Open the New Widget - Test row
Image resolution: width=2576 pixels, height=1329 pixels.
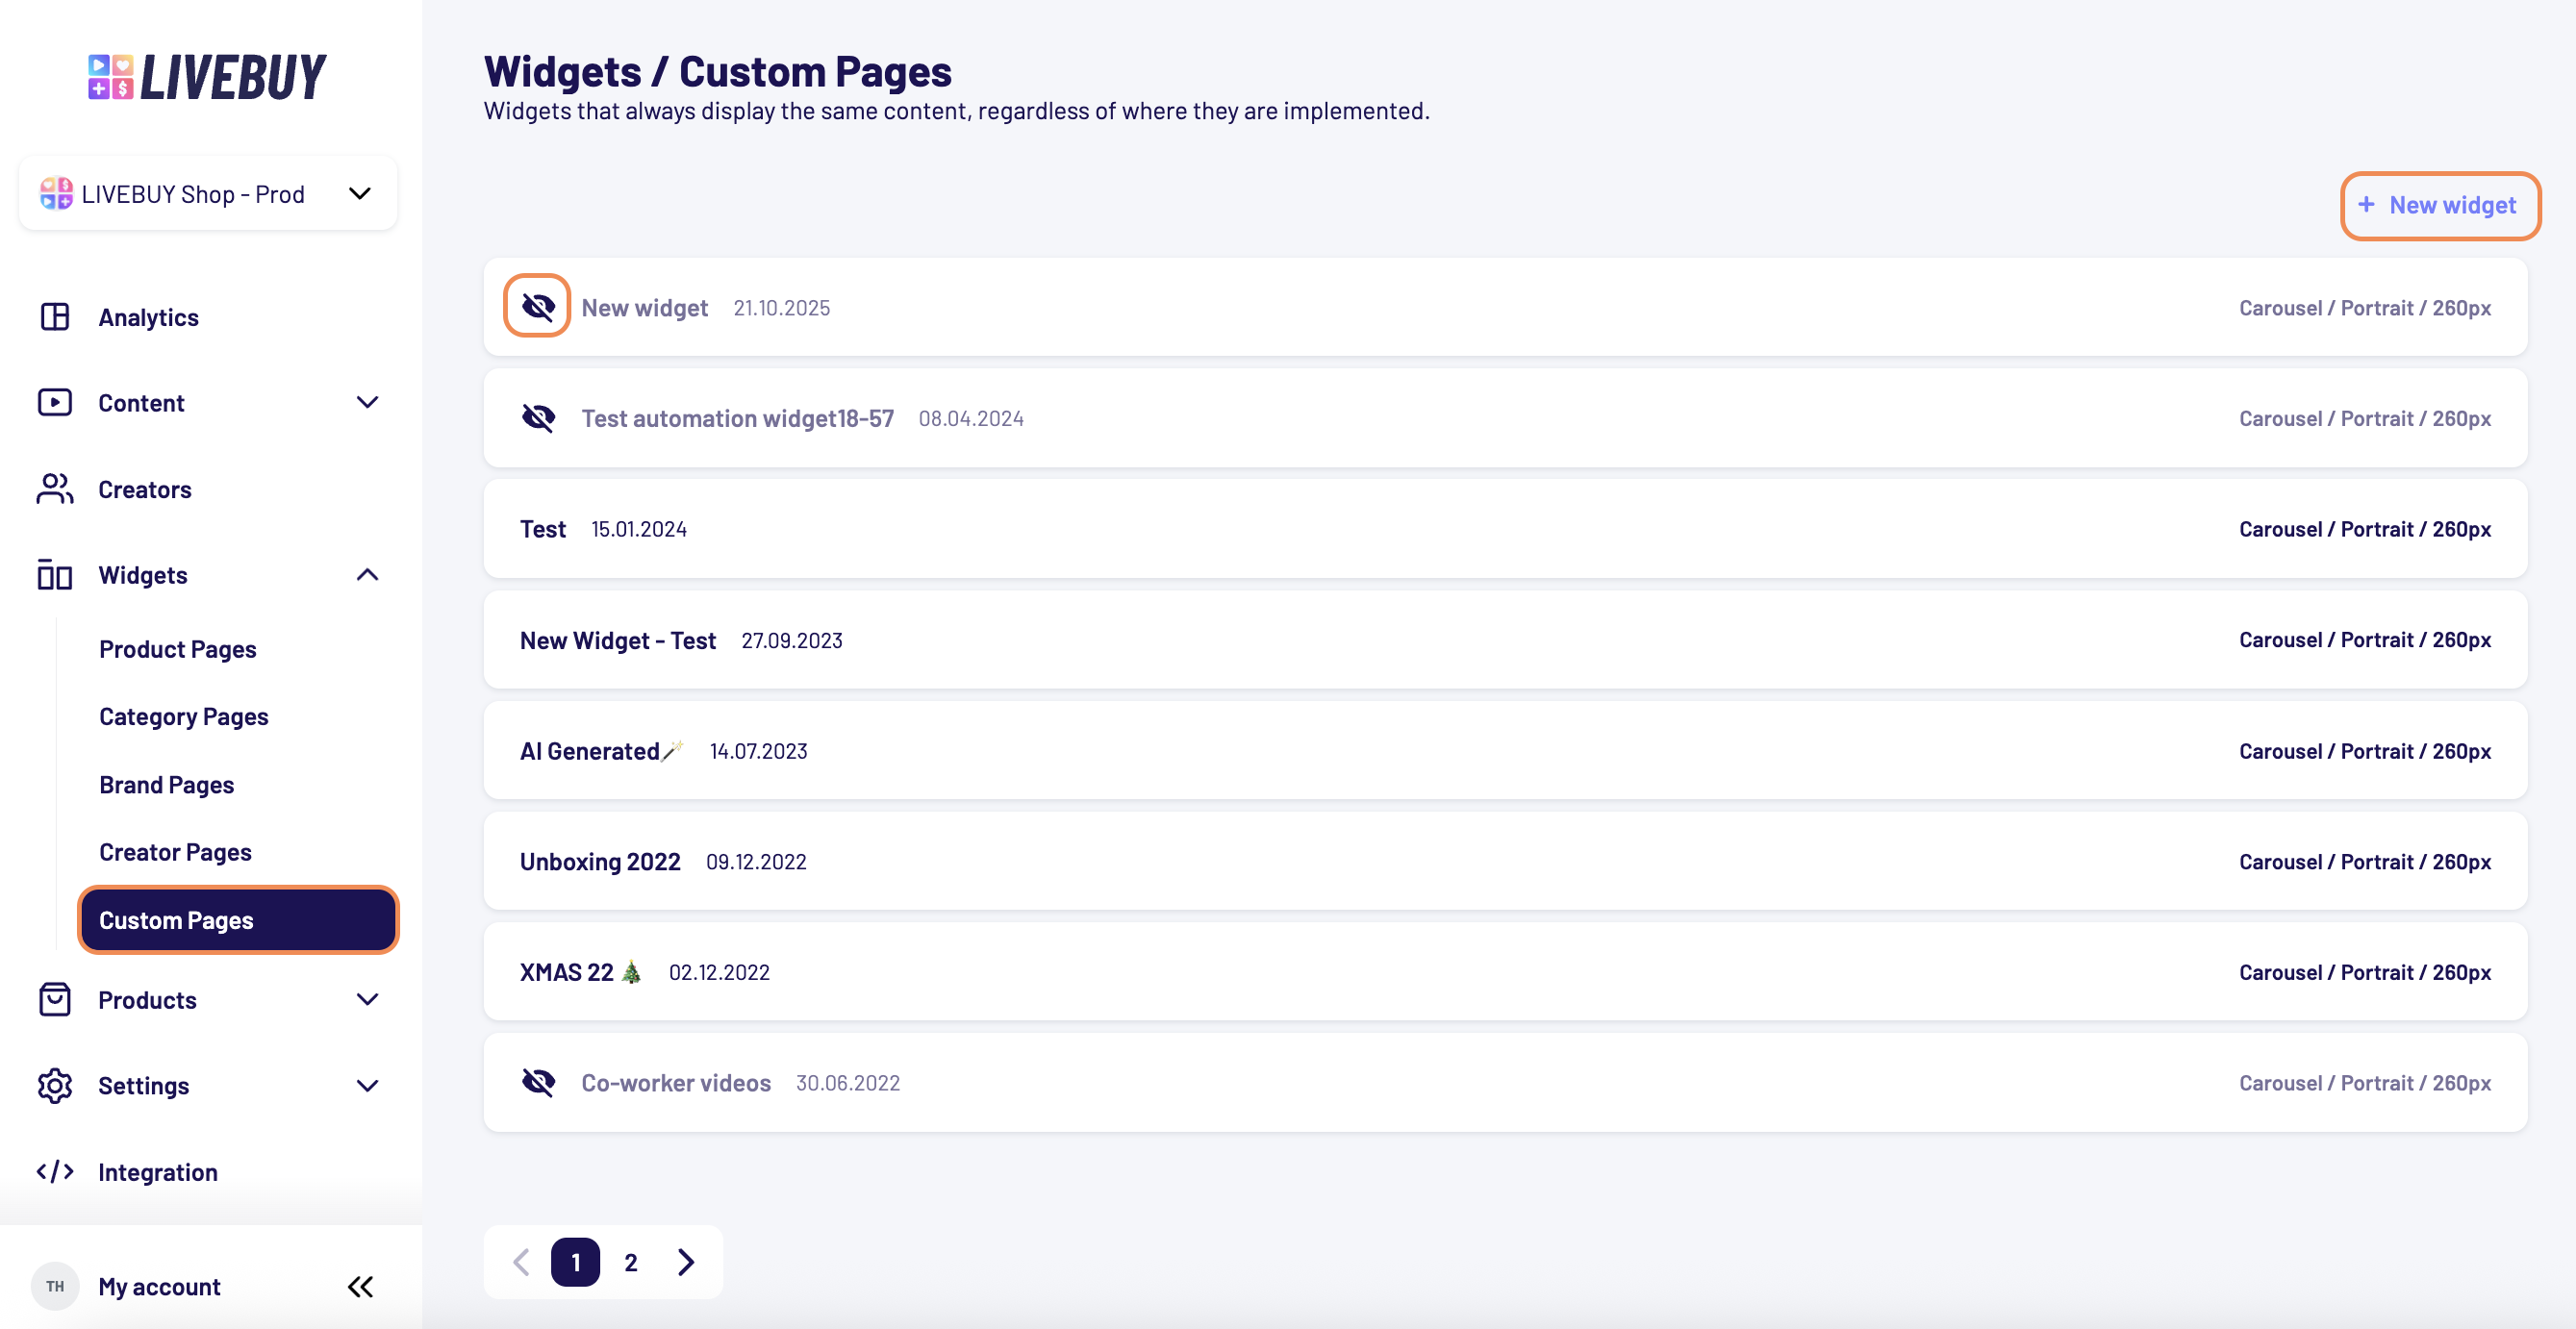click(x=1505, y=640)
